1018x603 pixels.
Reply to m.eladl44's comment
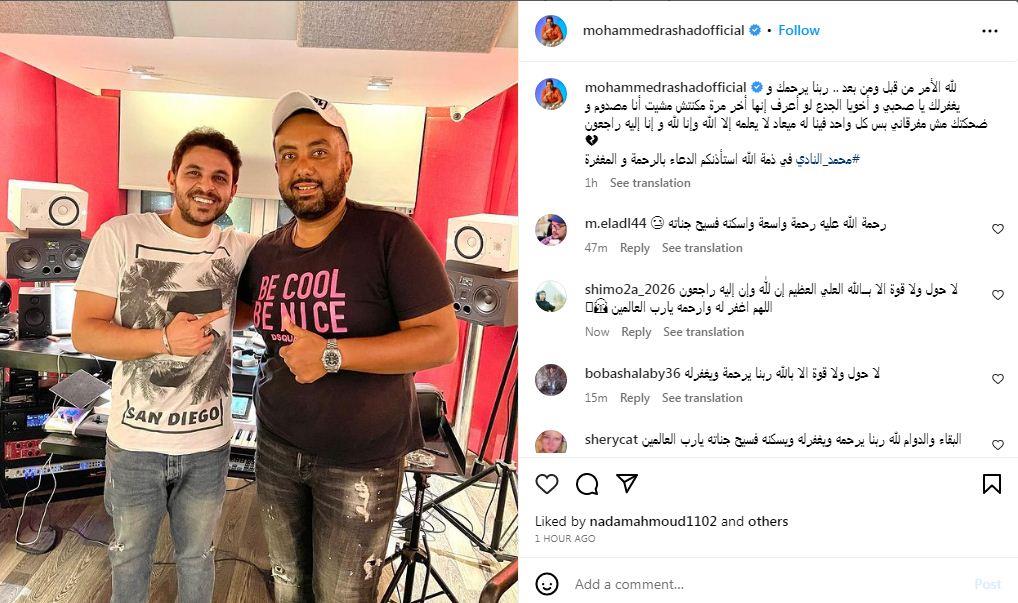(x=634, y=248)
